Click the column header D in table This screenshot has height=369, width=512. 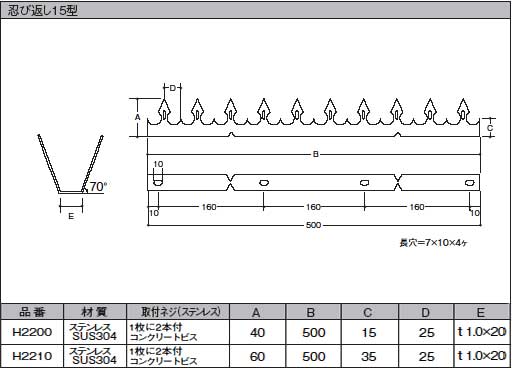point(426,312)
